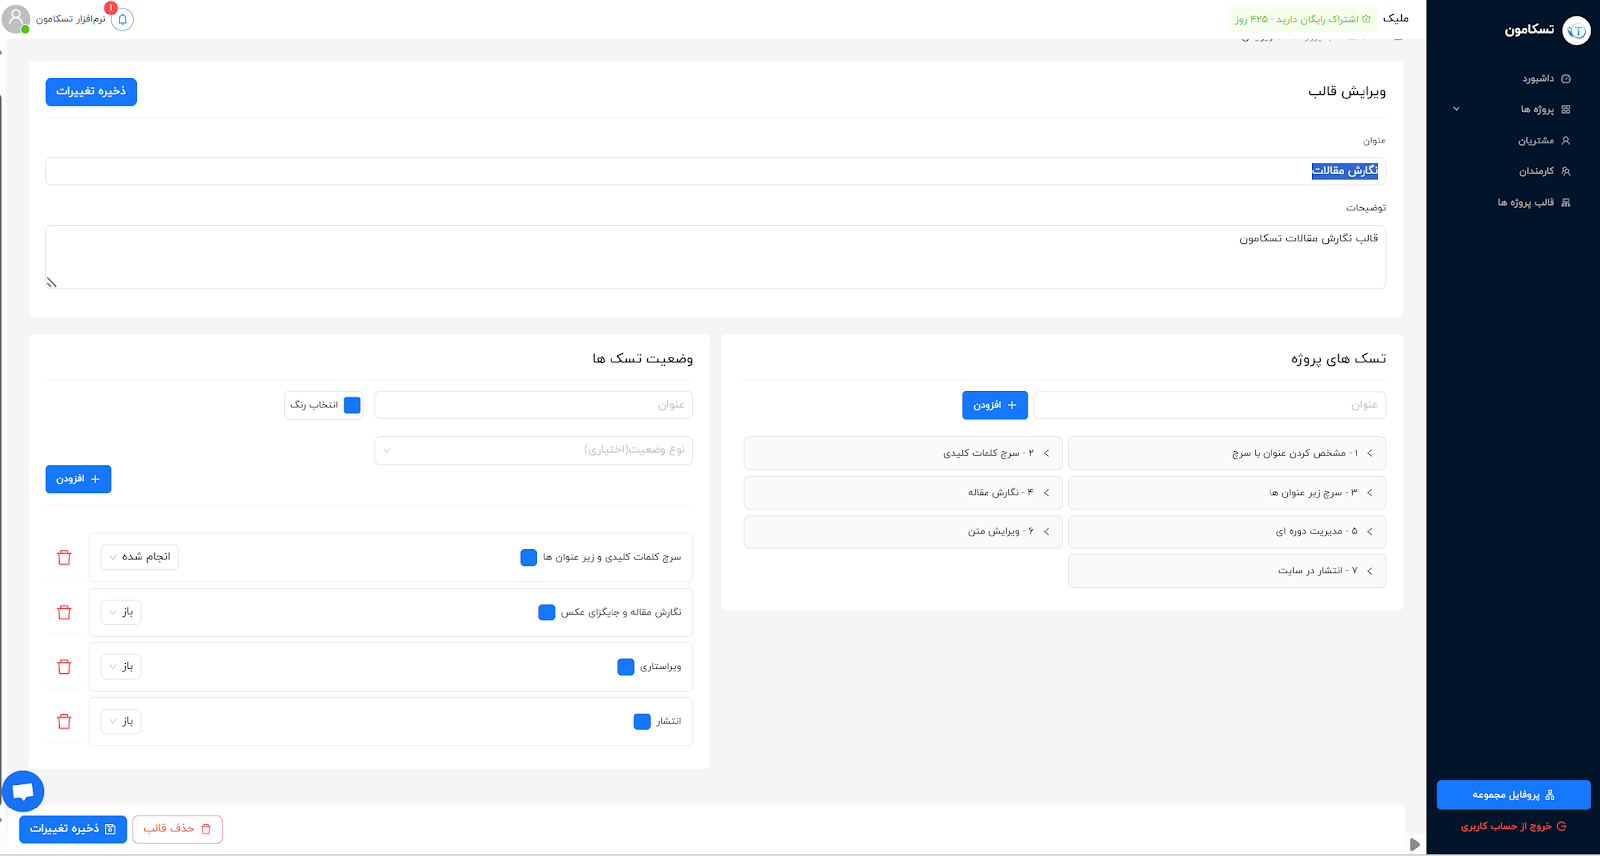Viewport: 1600px width, 856px height.
Task: Open 'نوع وضعیت (اختیاری)' dropdown
Action: coord(533,450)
